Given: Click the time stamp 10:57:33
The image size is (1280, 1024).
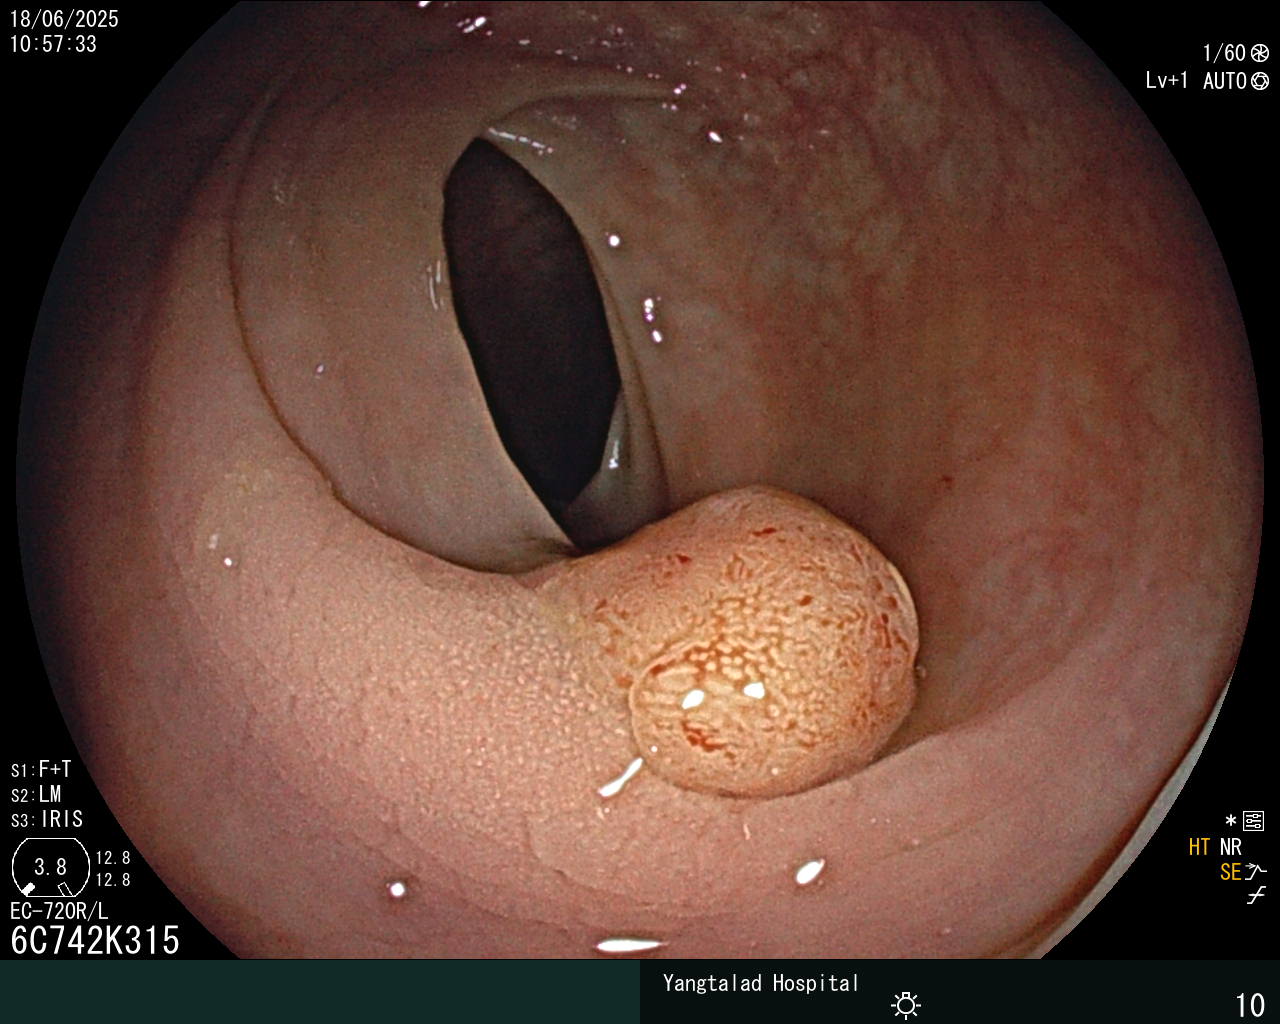Looking at the screenshot, I should (x=54, y=44).
